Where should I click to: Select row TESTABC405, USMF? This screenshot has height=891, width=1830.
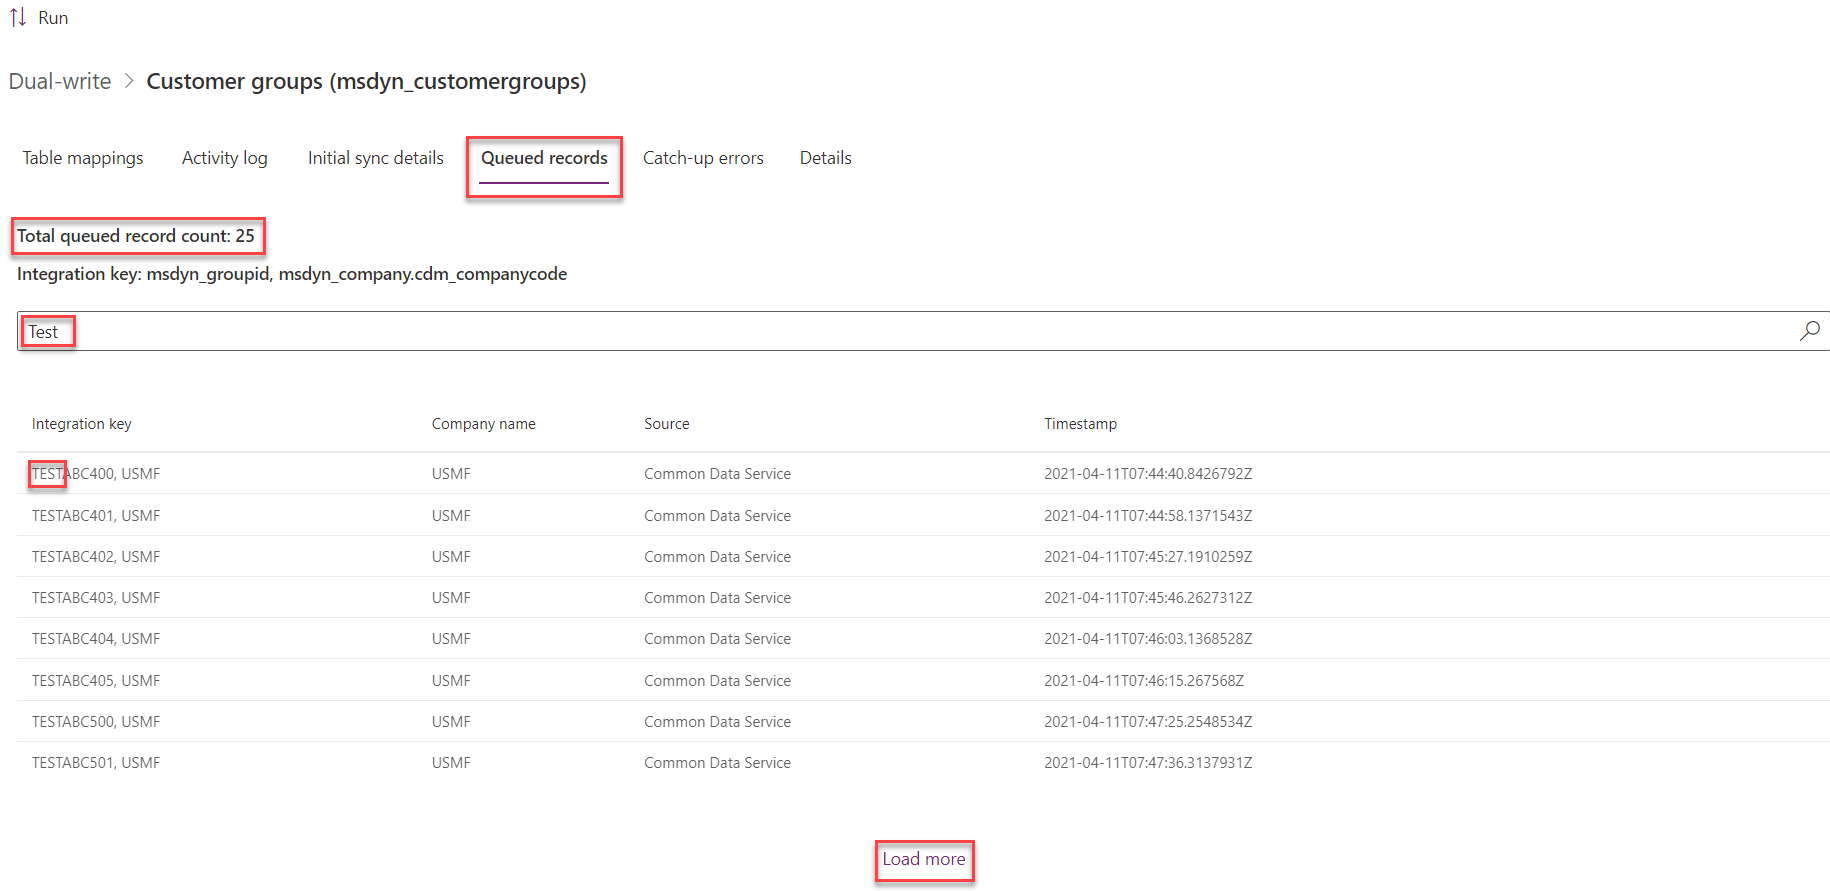(x=923, y=680)
